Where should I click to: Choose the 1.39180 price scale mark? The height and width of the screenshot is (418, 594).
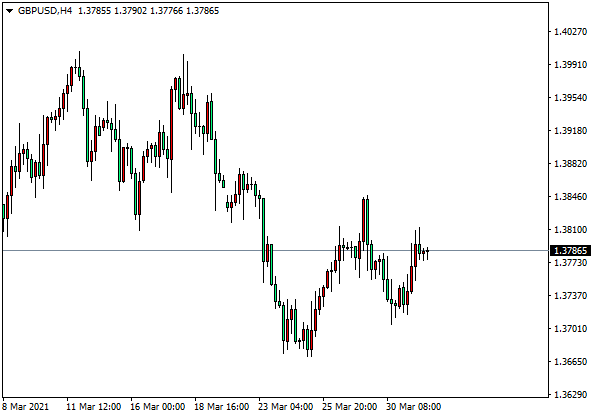(x=570, y=131)
